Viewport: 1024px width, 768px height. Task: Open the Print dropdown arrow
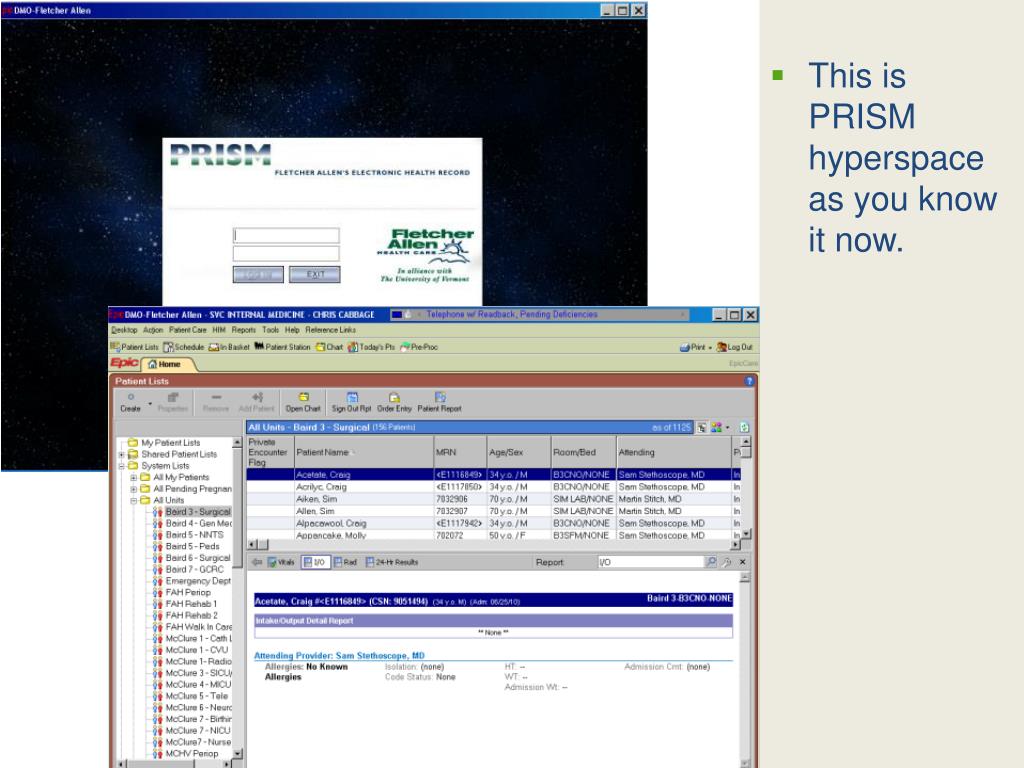(710, 347)
